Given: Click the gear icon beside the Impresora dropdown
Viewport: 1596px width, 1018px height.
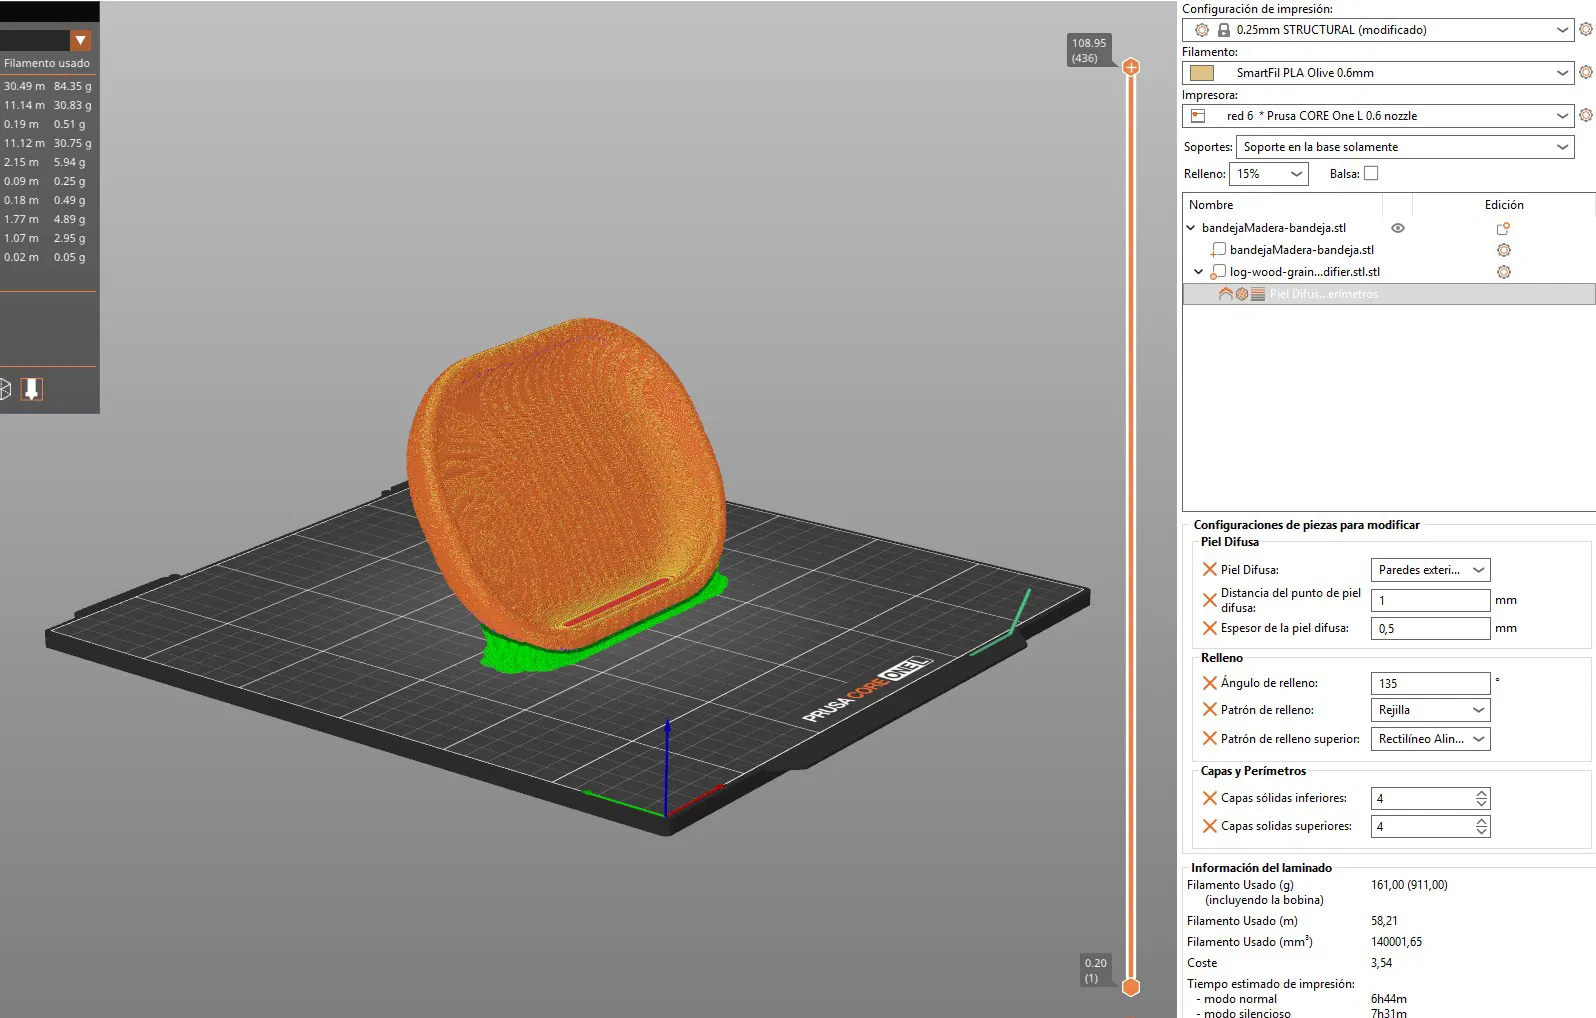Looking at the screenshot, I should [1585, 116].
